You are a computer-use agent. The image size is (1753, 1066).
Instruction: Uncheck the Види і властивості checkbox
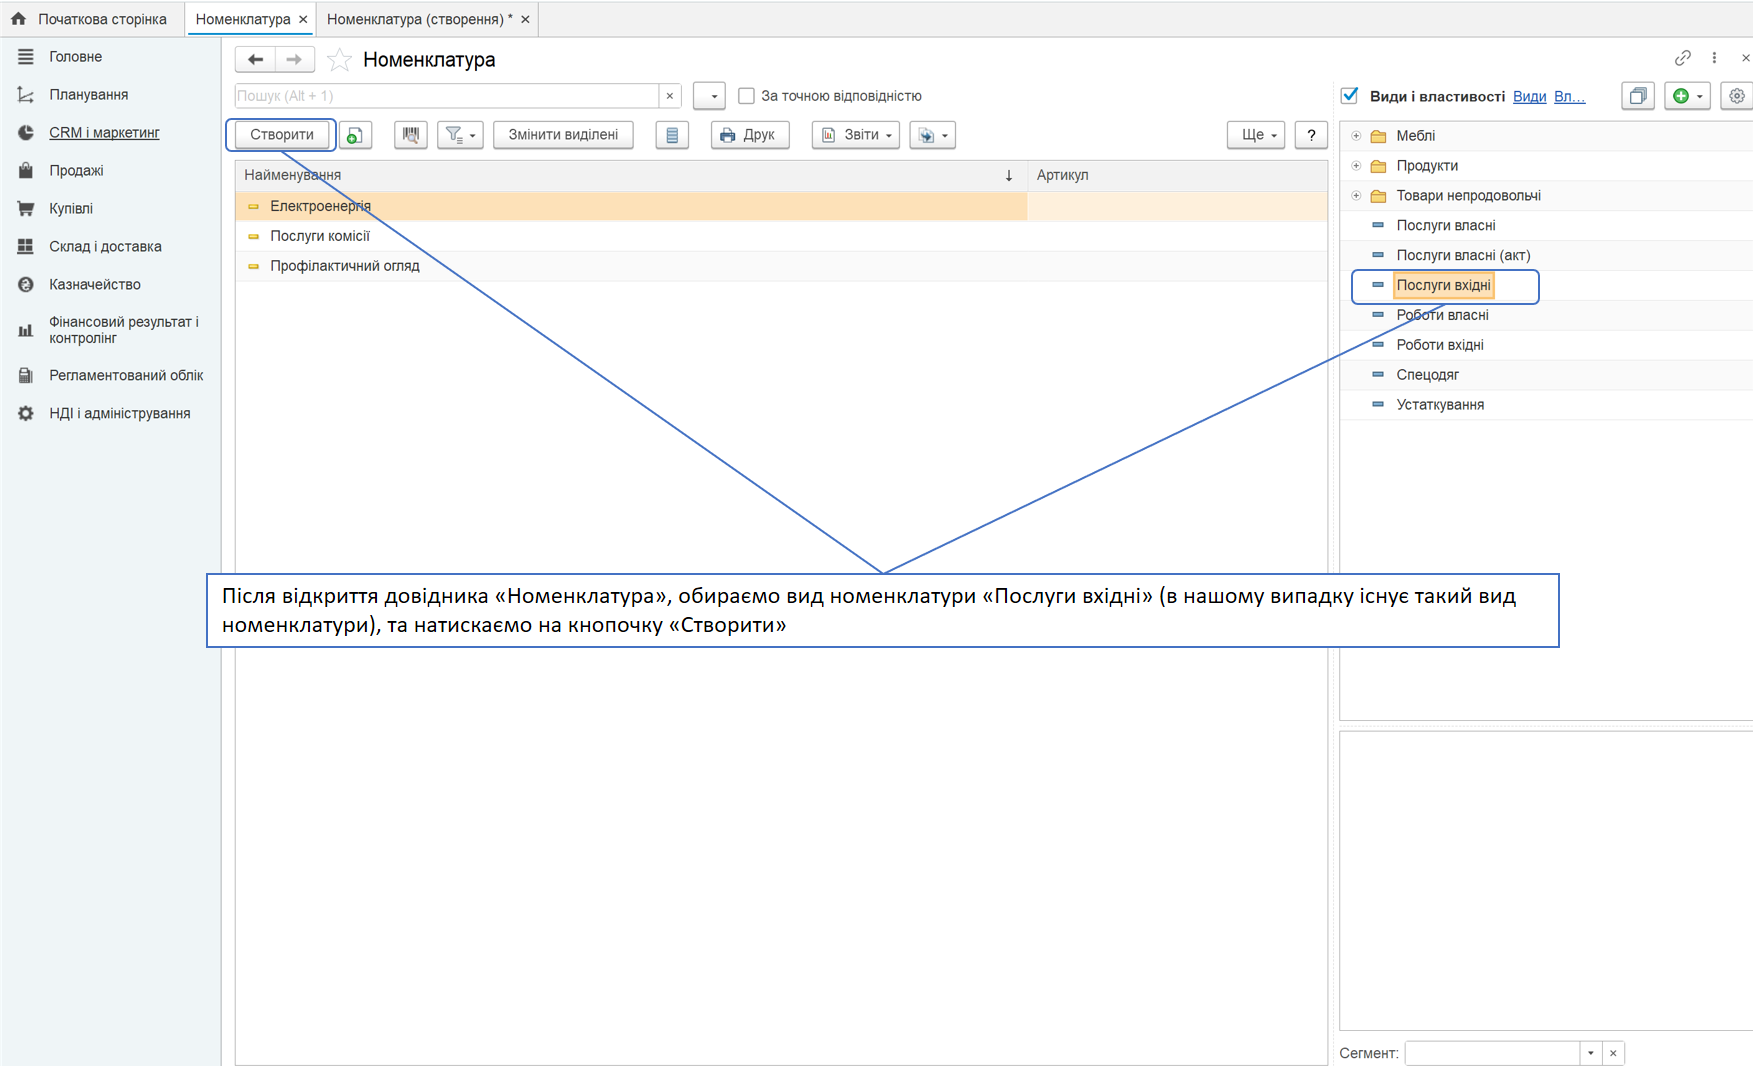pyautogui.click(x=1350, y=96)
